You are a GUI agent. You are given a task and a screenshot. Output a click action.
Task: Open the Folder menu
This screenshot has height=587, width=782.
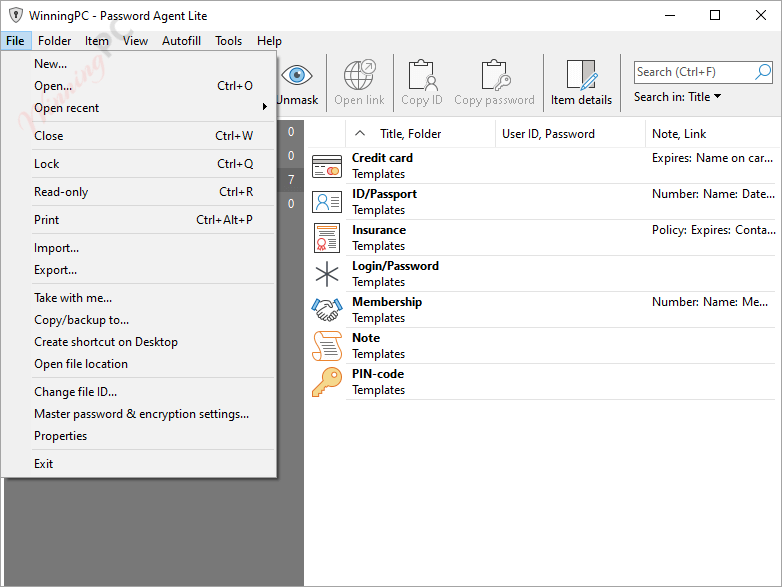[x=54, y=41]
